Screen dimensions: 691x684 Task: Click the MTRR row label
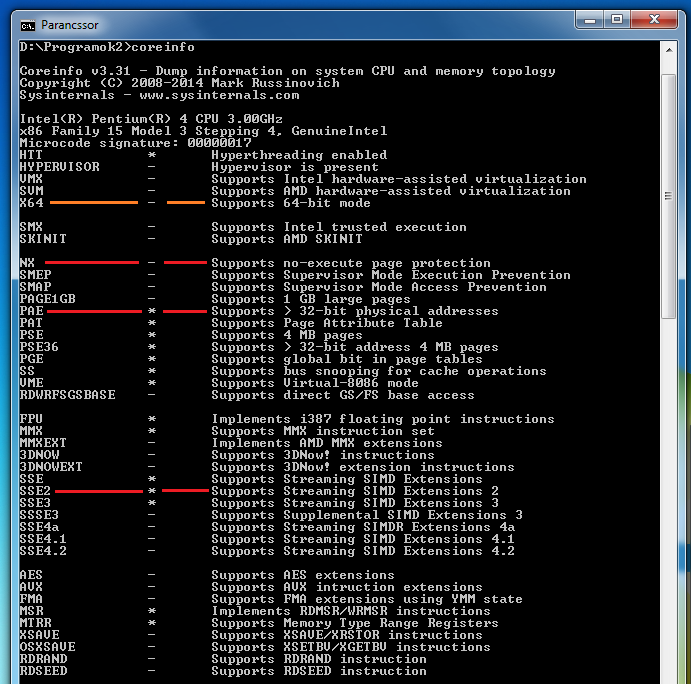point(35,623)
